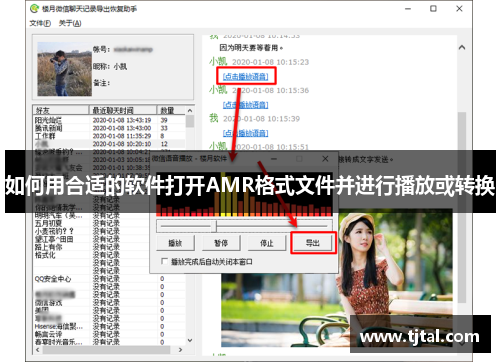Click the 播放 button in voice player
The image size is (500, 362).
(175, 243)
